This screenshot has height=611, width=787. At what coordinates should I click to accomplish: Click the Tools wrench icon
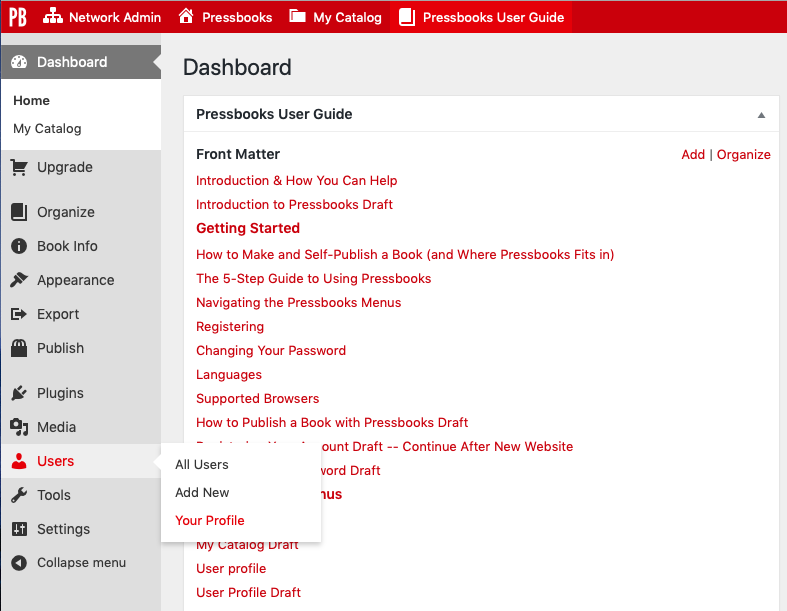(x=19, y=495)
